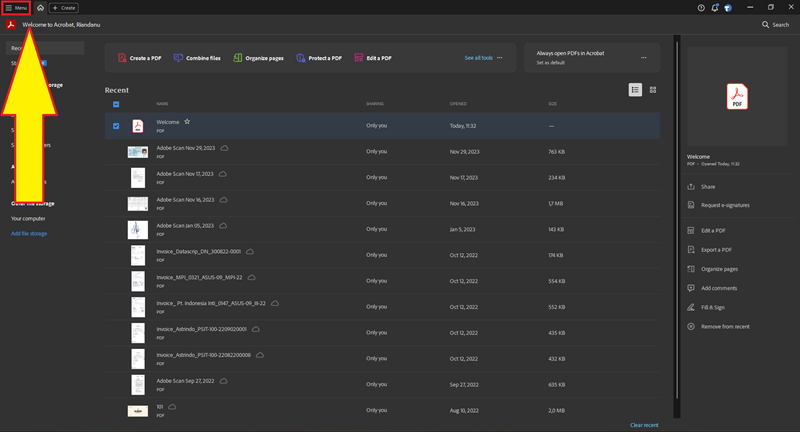Select file Invoice_Astrindo_PSIT-100-2209020001
The height and width of the screenshot is (432, 800).
(x=202, y=329)
